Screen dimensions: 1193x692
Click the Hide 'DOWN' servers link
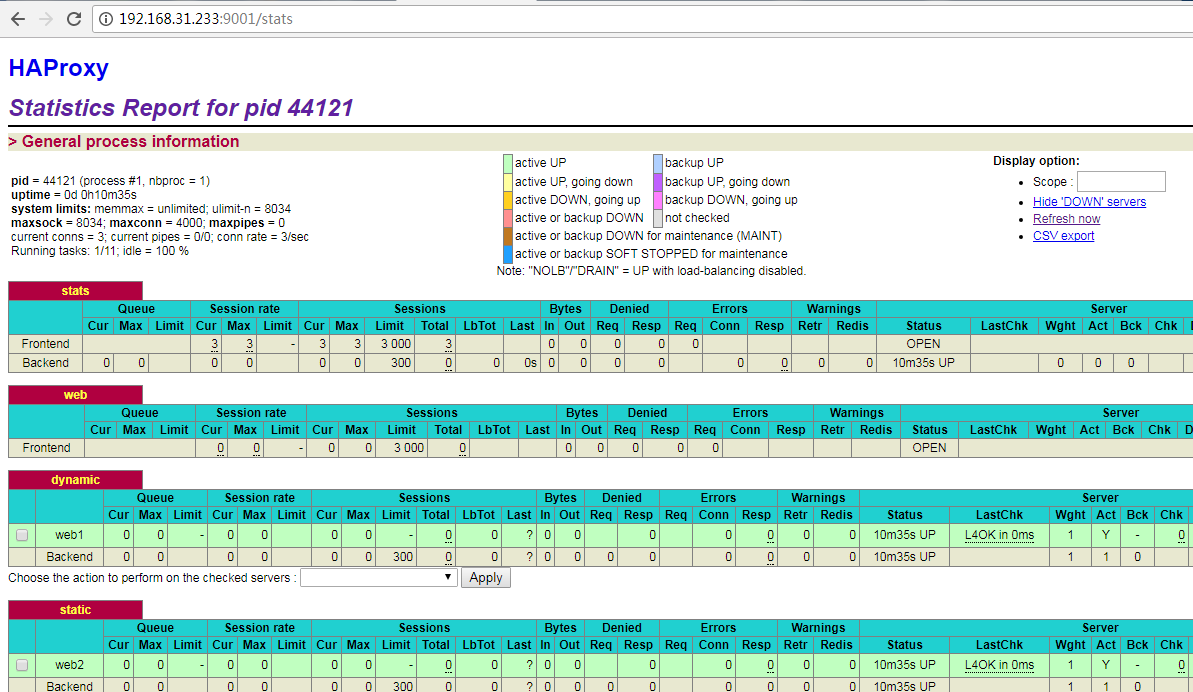click(1089, 202)
